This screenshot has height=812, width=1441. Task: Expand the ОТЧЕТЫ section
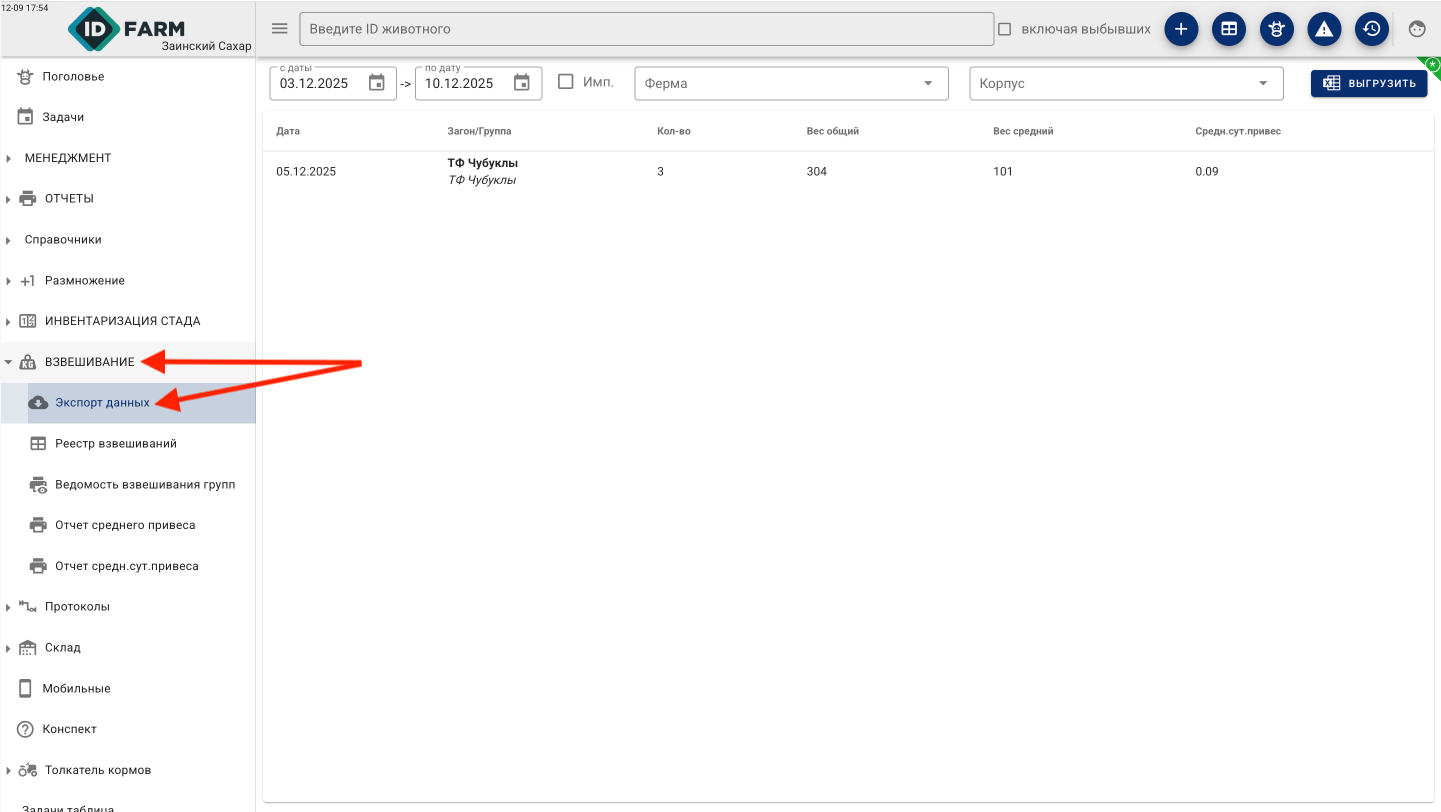point(128,199)
